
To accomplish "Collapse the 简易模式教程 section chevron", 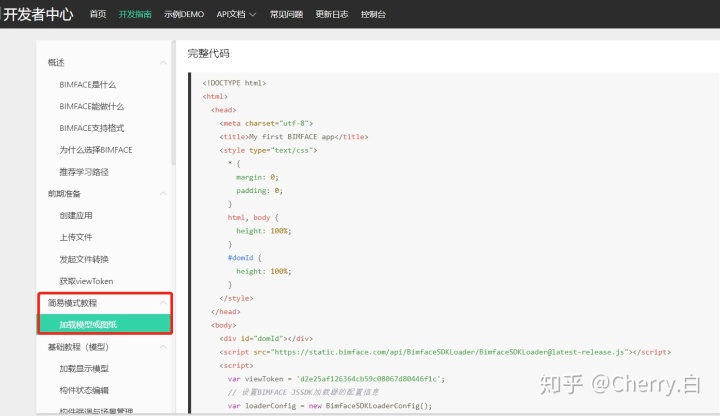I will [163, 303].
